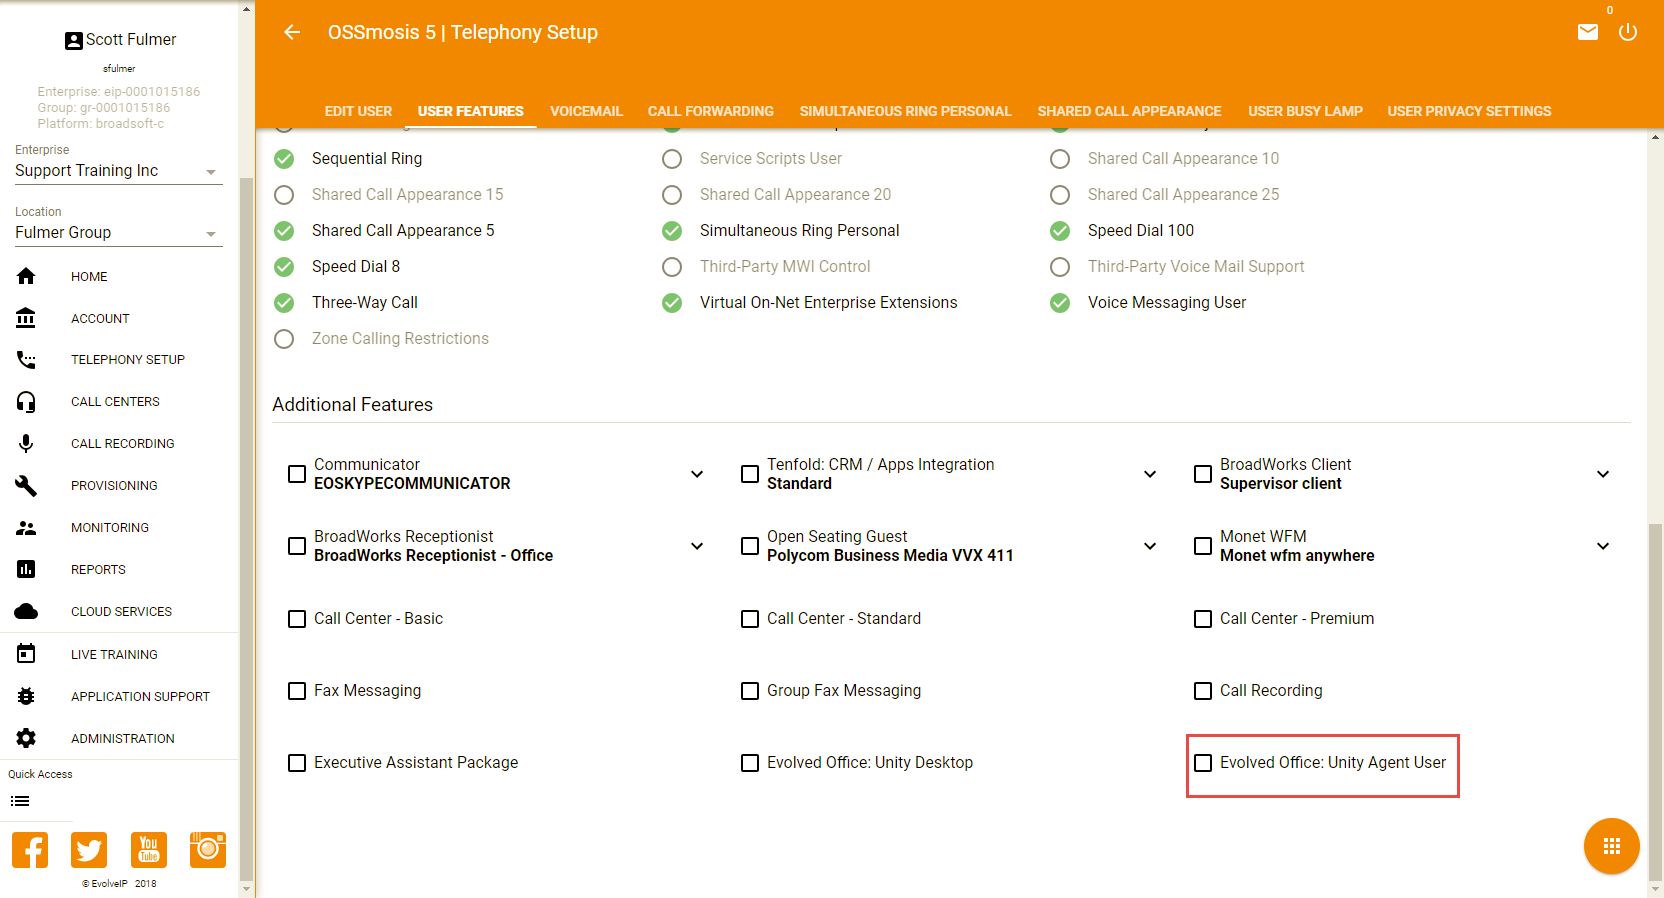Open the orange apps grid button
This screenshot has width=1664, height=898.
1611,846
